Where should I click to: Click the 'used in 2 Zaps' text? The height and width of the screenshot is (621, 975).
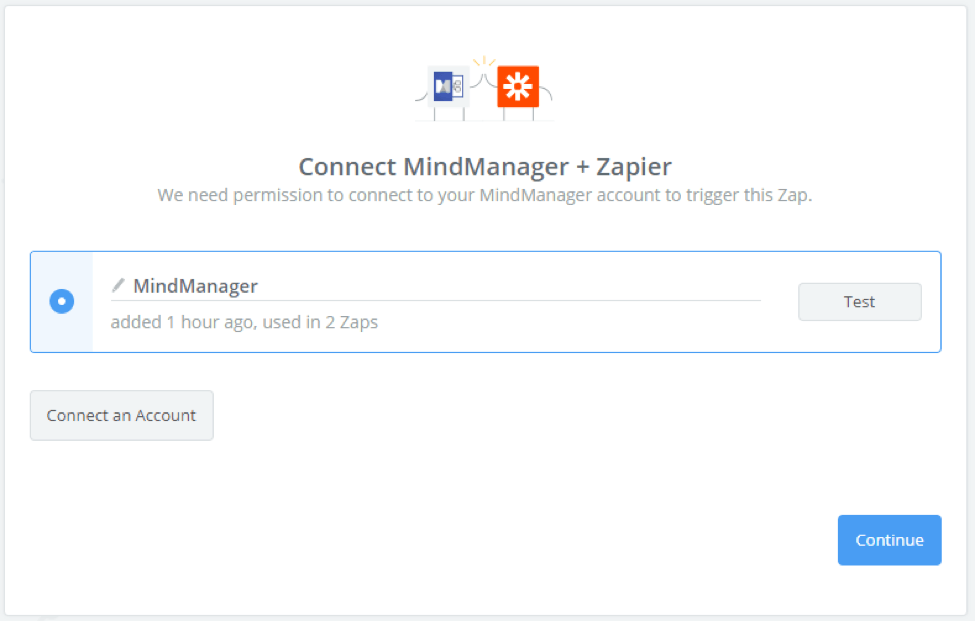[x=320, y=322]
